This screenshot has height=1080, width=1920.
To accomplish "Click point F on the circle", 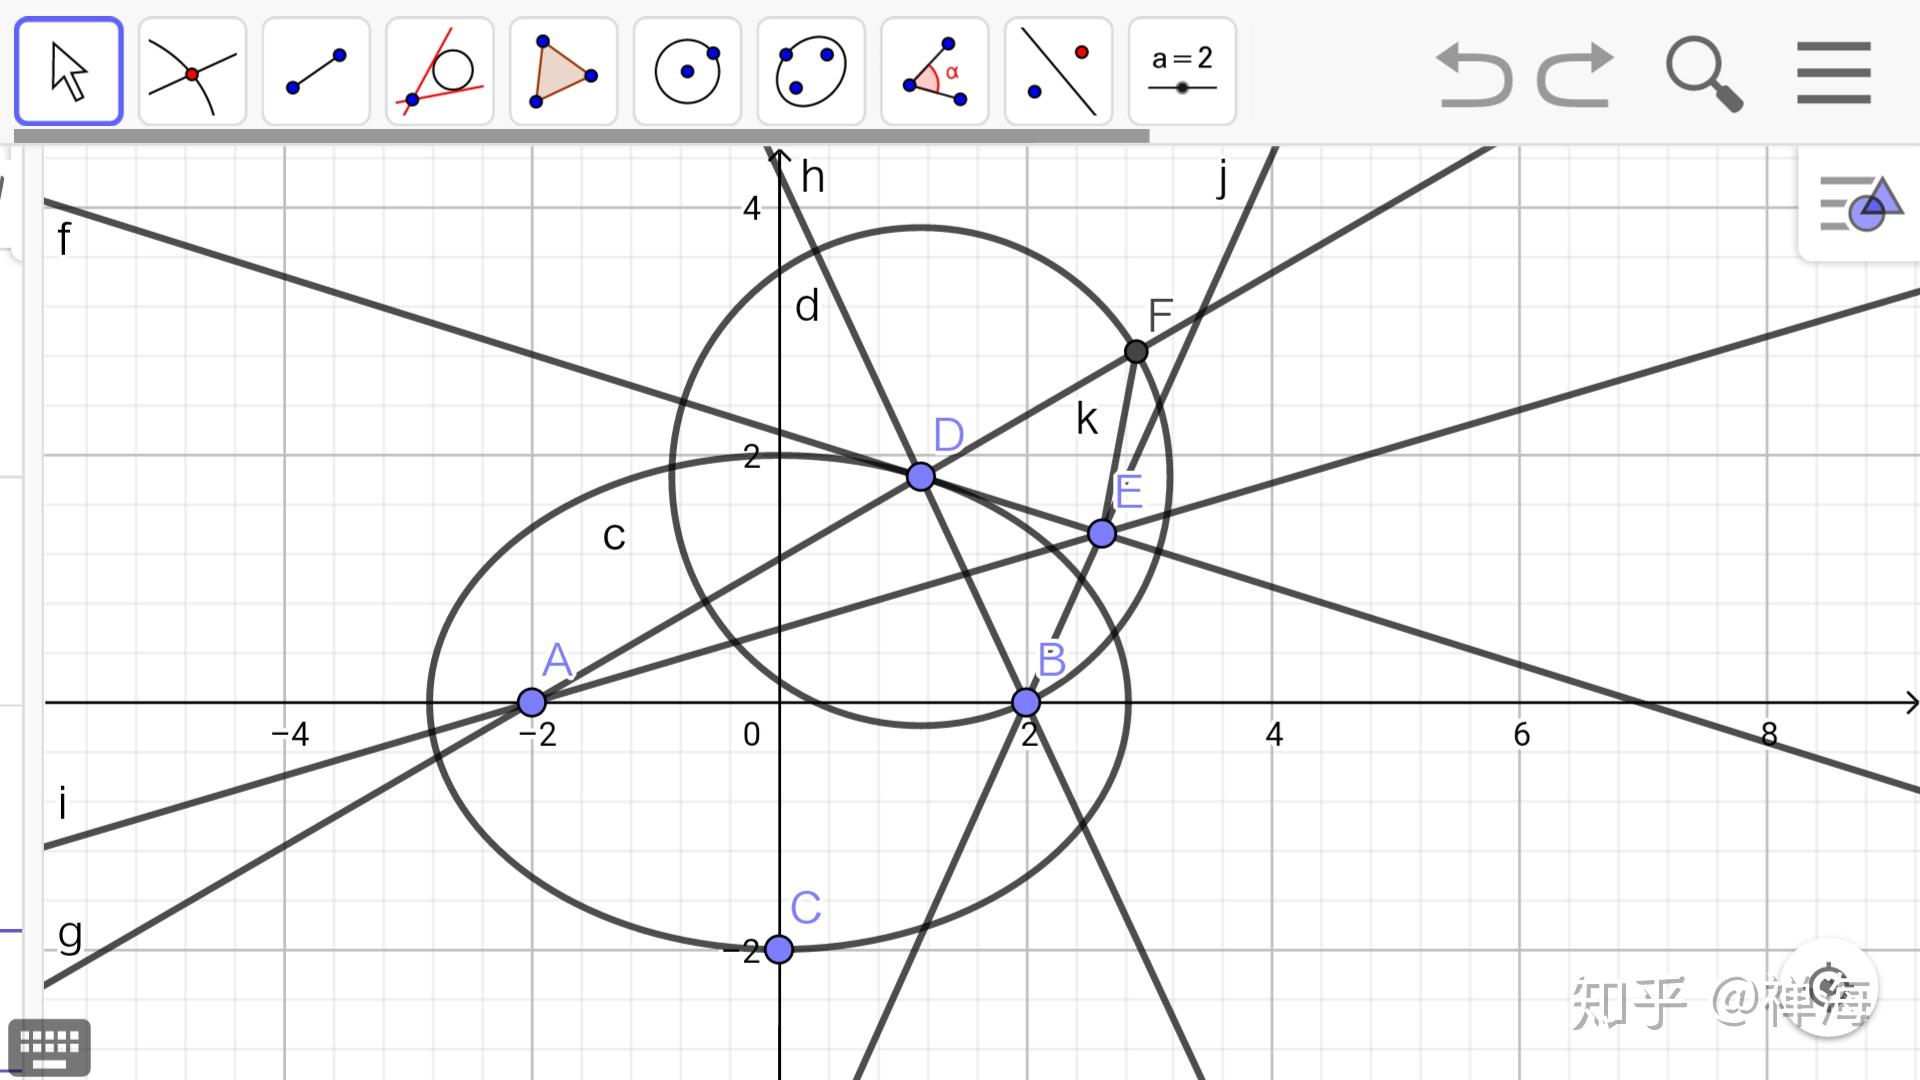I will click(x=1136, y=351).
